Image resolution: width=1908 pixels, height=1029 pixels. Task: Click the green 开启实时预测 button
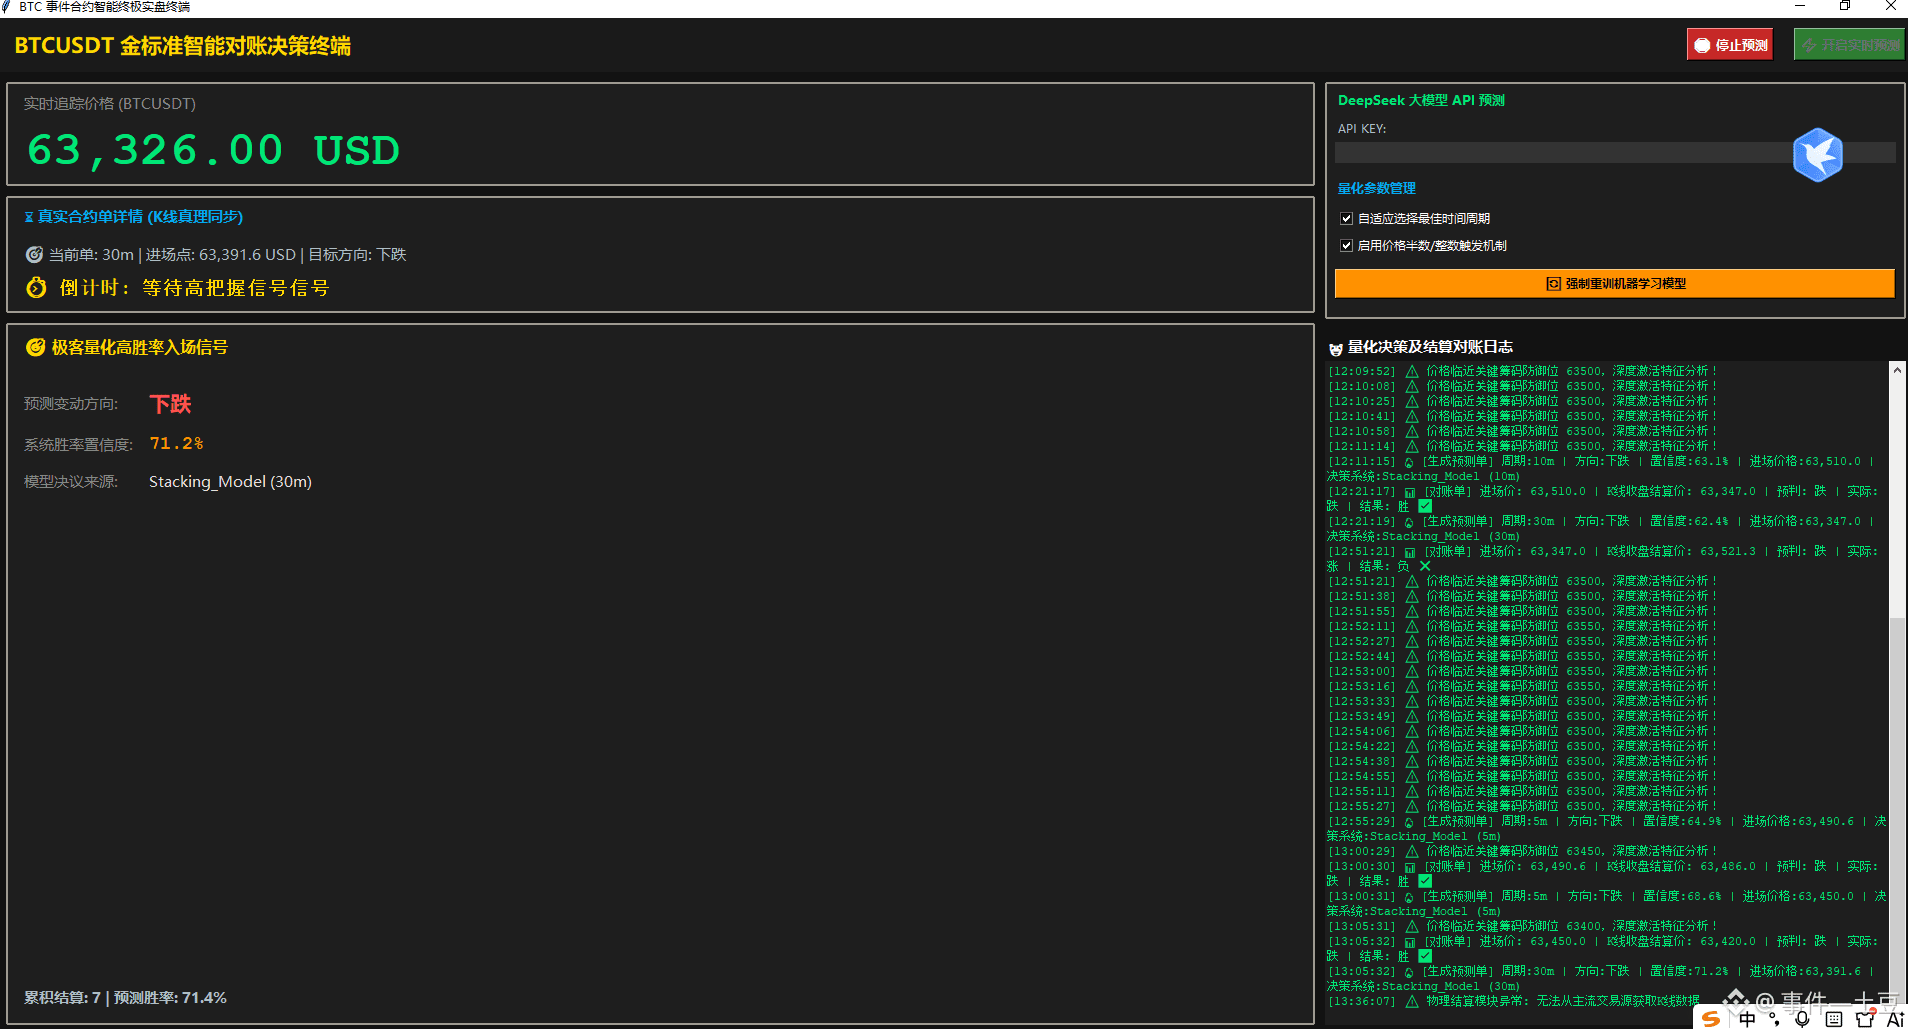pos(1849,45)
